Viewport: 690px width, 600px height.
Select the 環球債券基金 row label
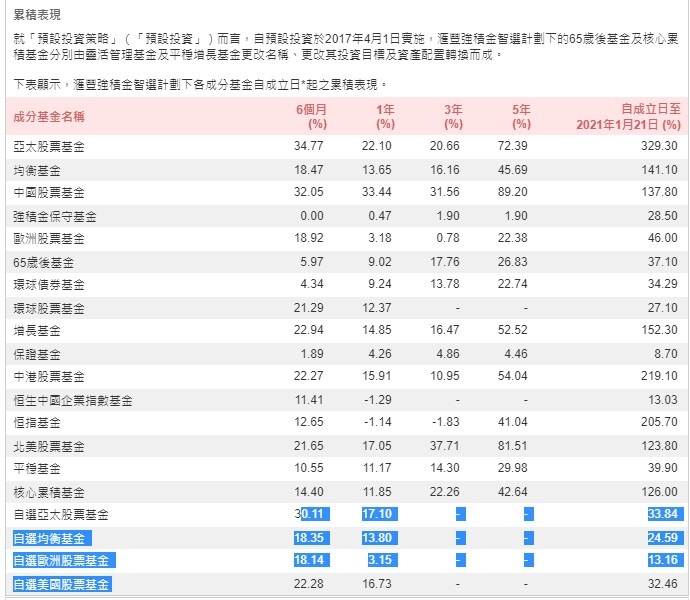(49, 285)
